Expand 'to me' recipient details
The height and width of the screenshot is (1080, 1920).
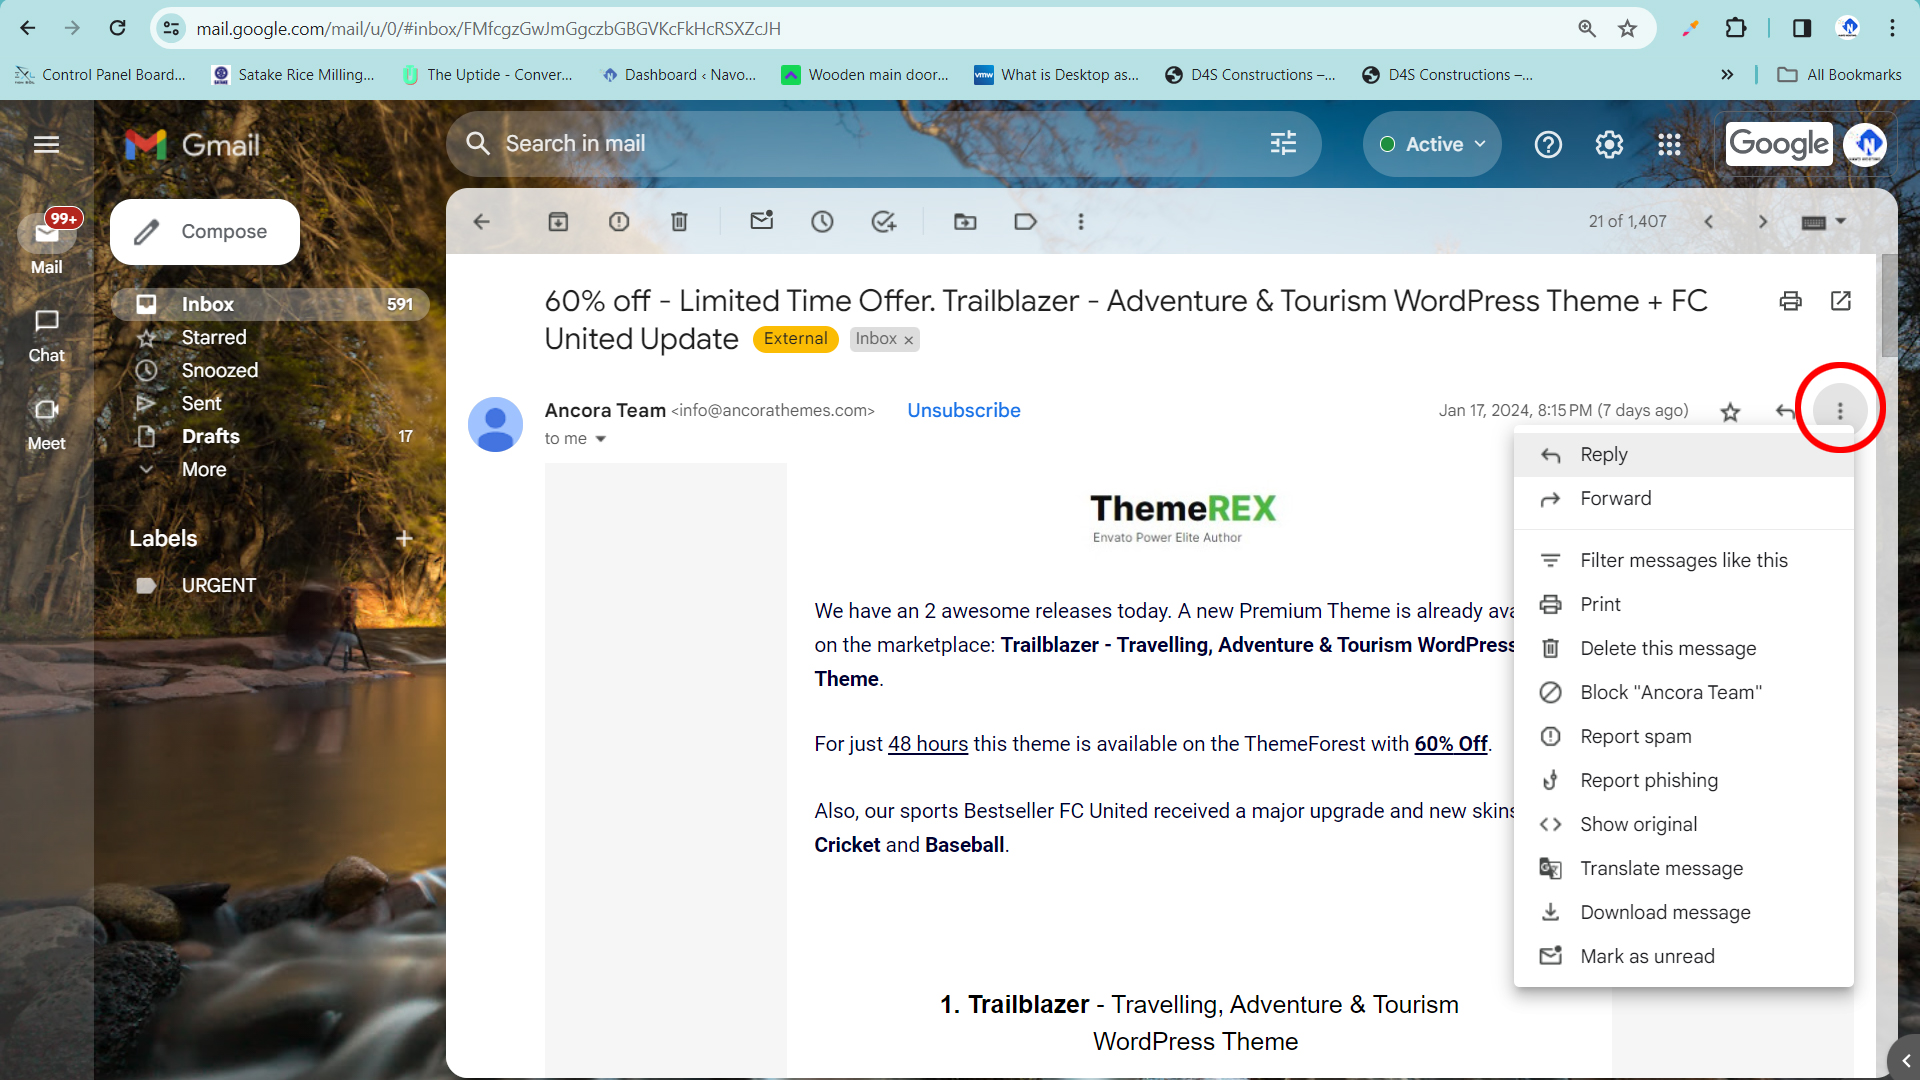600,439
